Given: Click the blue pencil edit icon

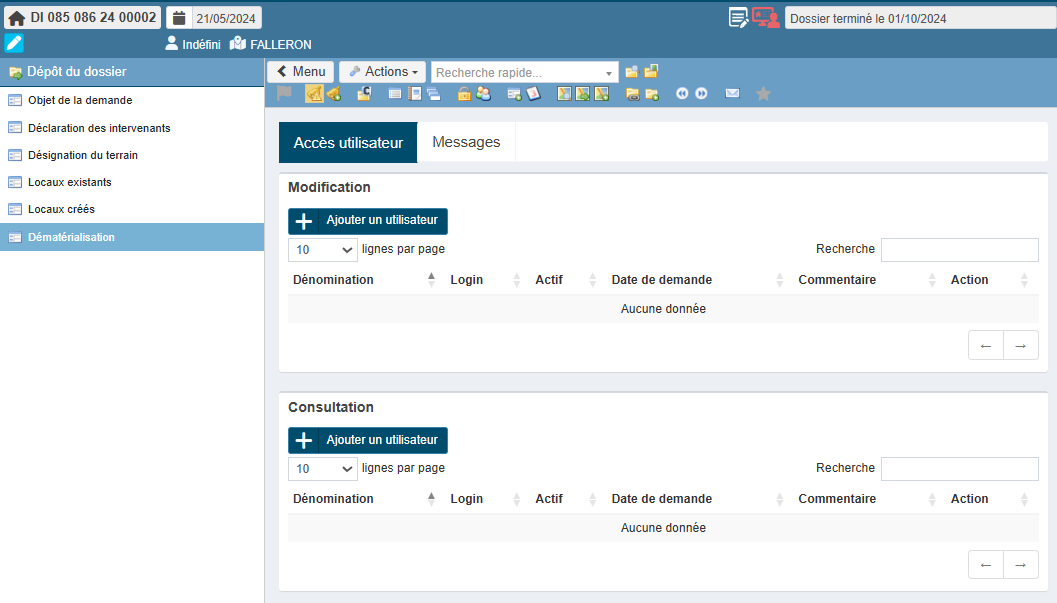Looking at the screenshot, I should pos(14,43).
